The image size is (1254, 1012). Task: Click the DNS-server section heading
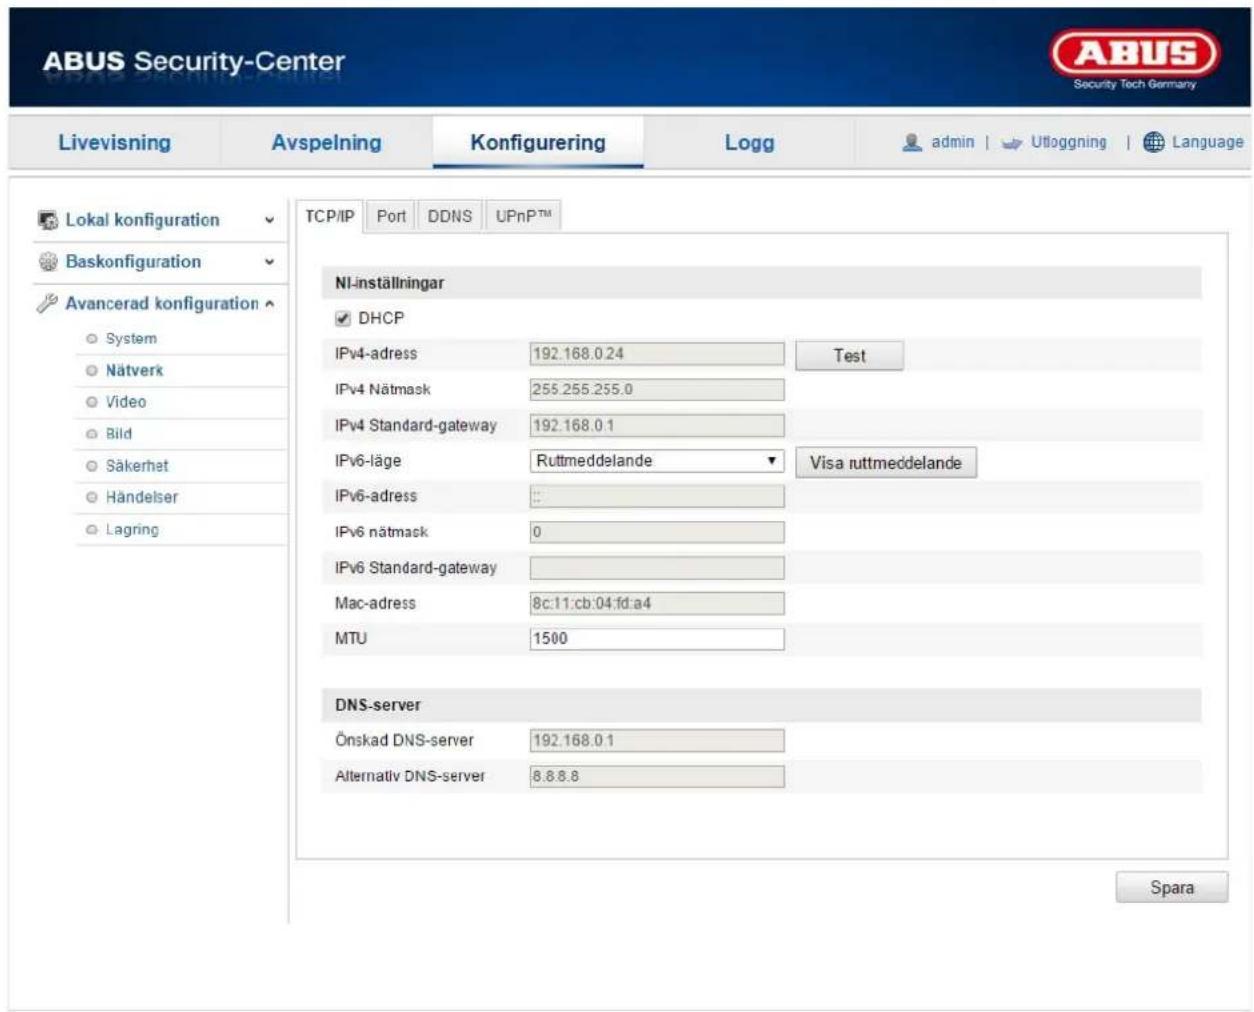378,705
